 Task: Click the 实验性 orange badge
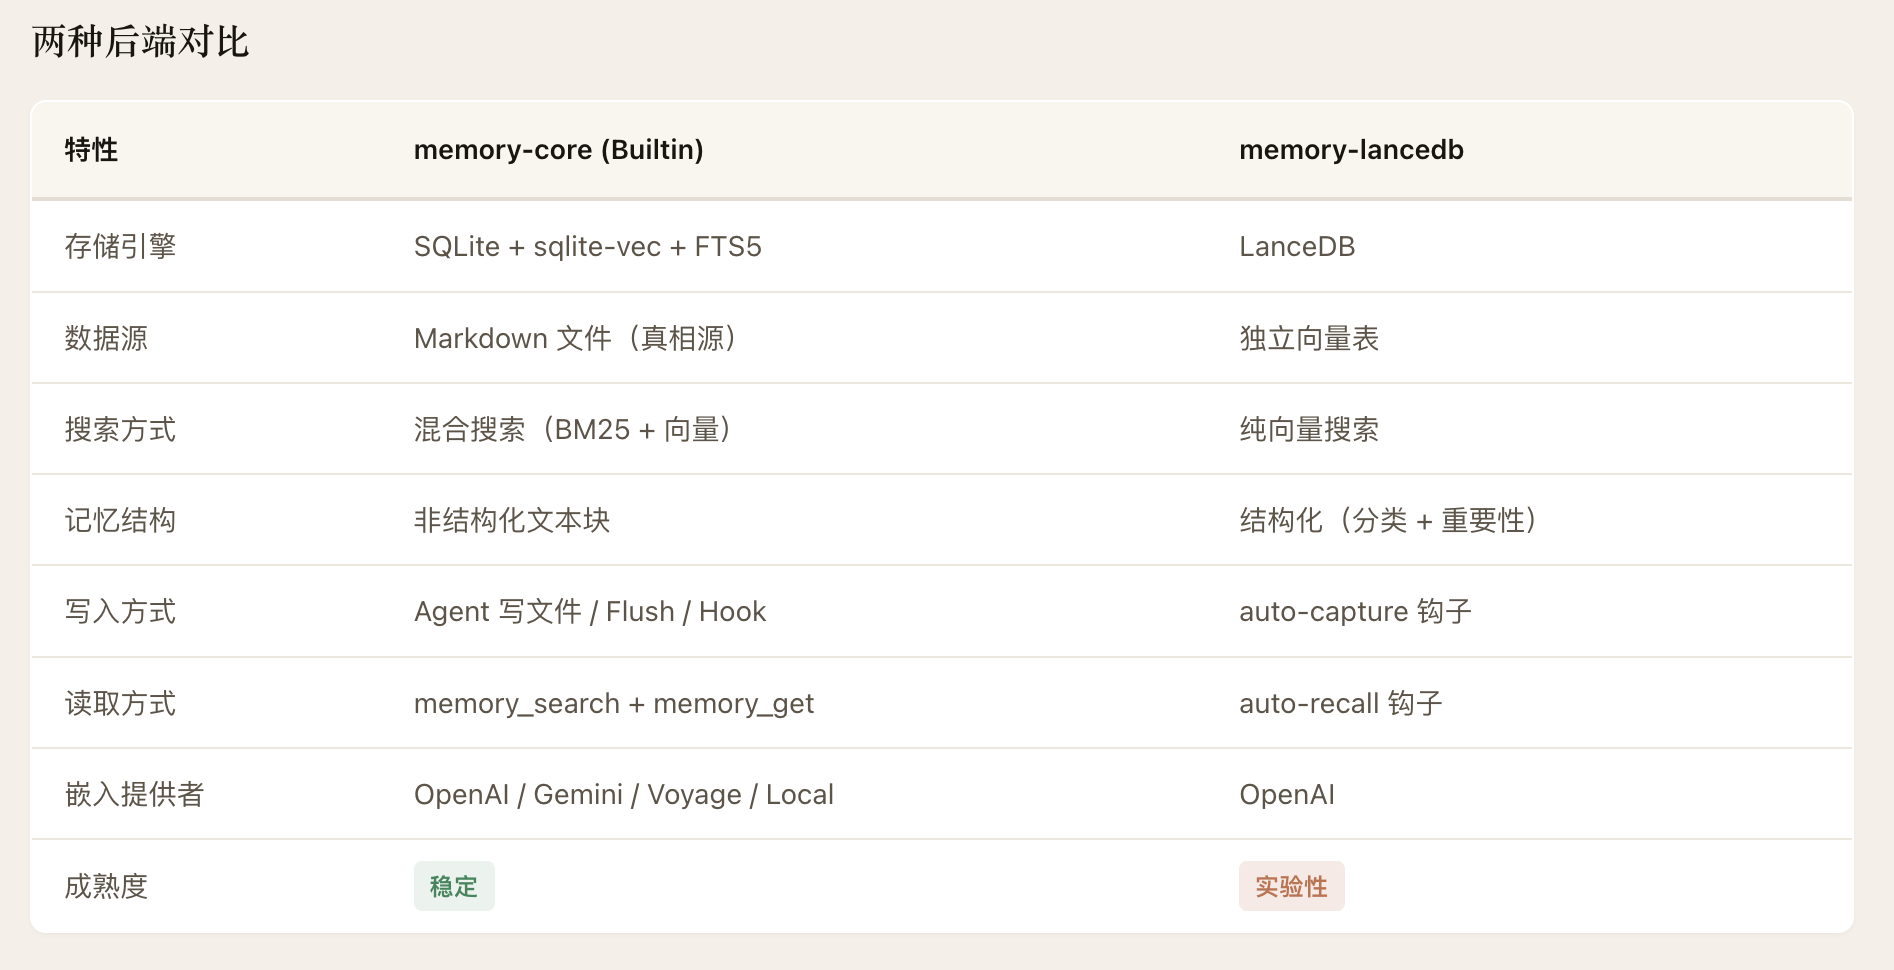click(1291, 886)
